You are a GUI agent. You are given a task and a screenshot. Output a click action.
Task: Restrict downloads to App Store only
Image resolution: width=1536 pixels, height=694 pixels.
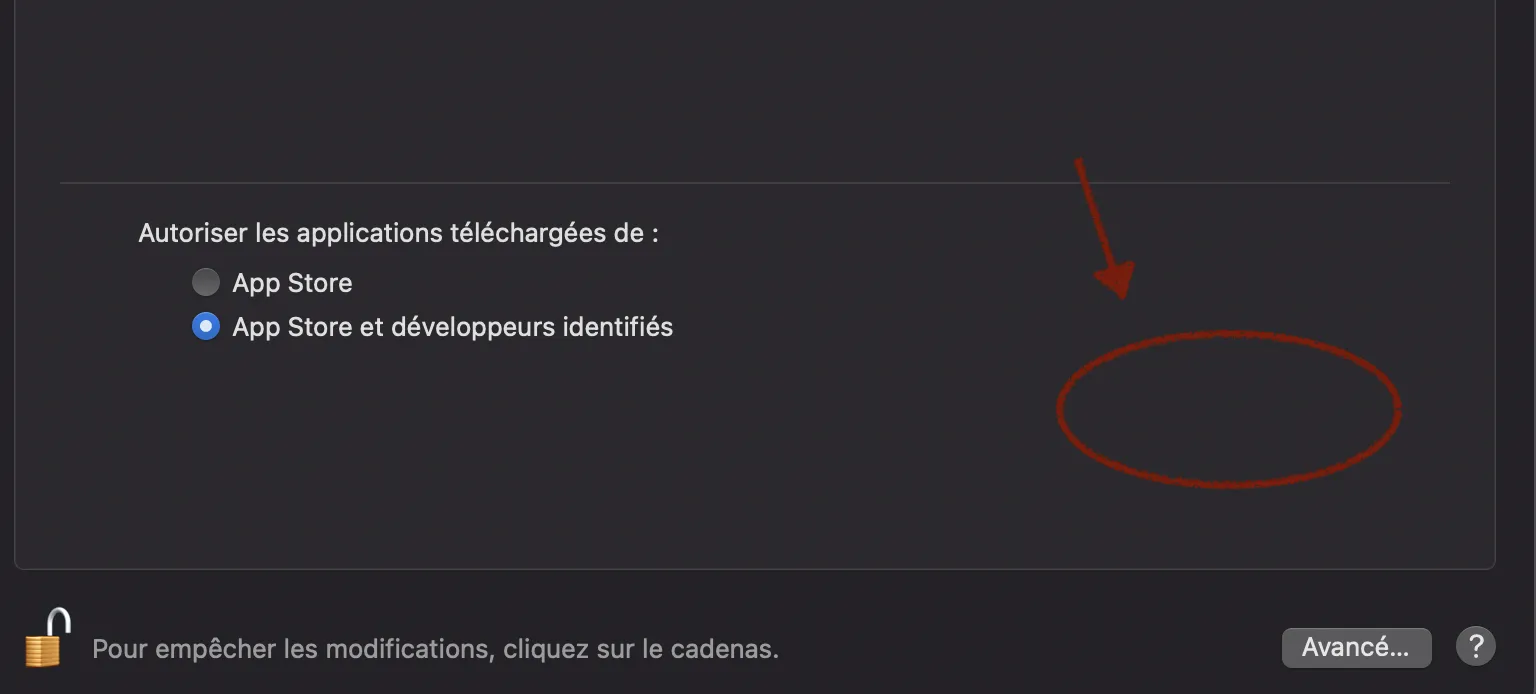pos(205,283)
